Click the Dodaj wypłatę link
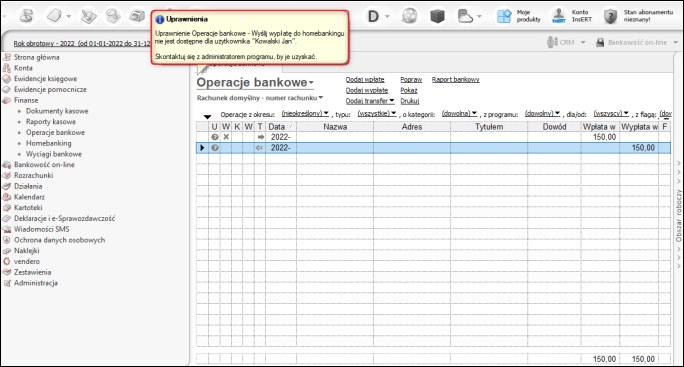 click(367, 90)
